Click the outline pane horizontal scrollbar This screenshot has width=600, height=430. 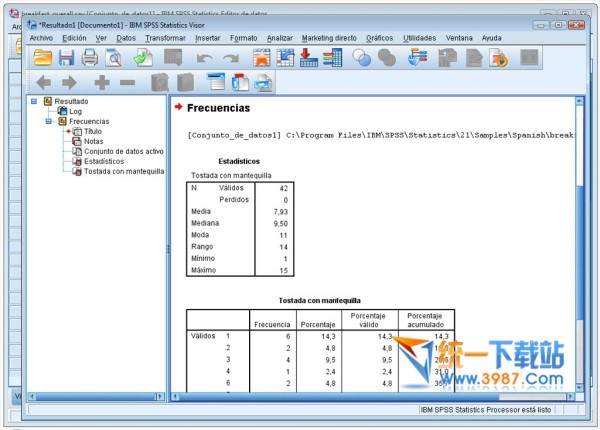point(96,397)
